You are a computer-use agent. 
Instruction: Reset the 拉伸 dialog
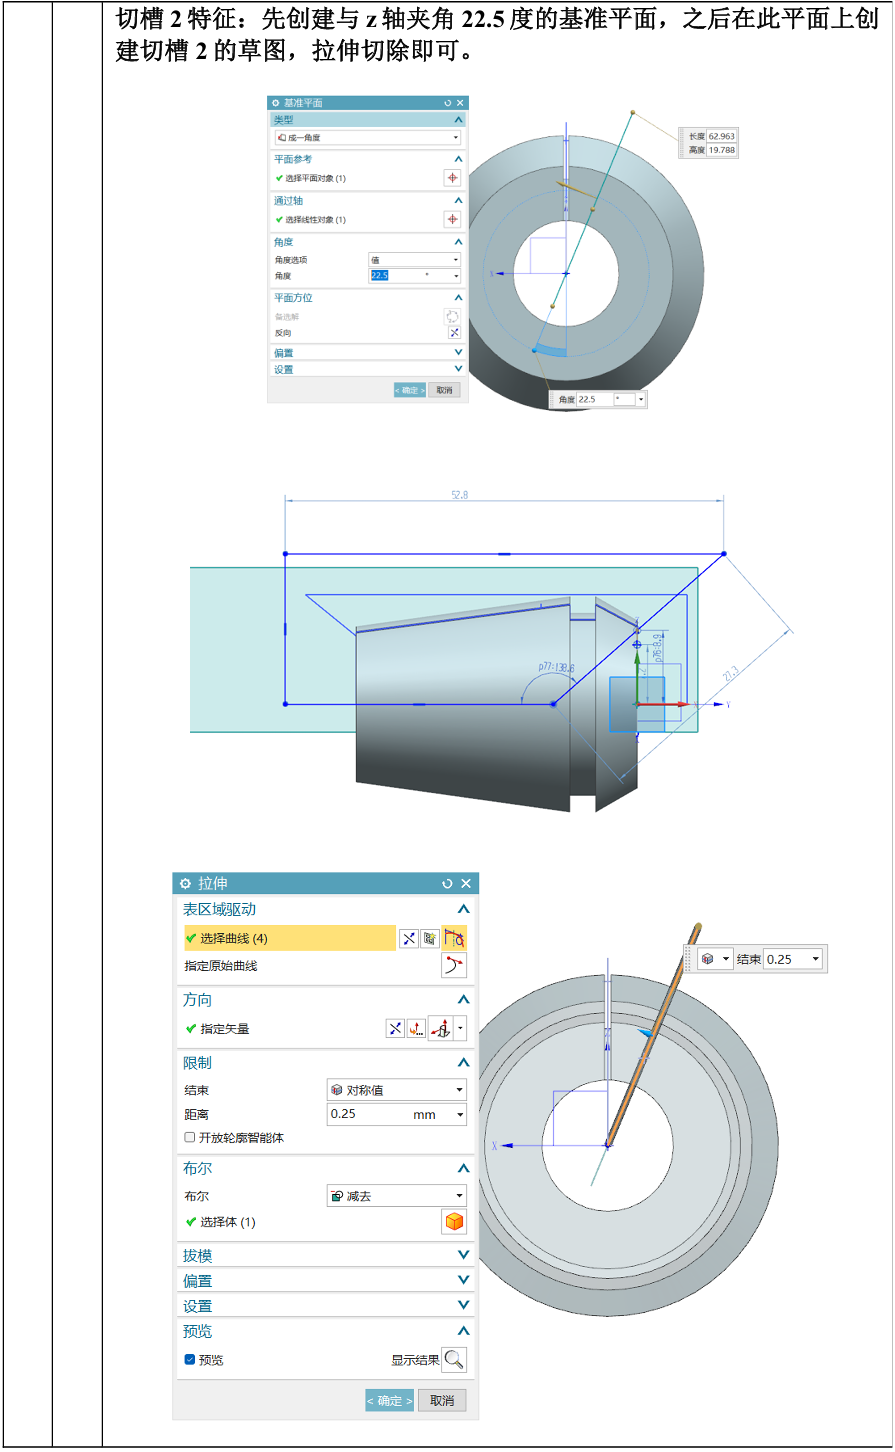click(x=447, y=884)
